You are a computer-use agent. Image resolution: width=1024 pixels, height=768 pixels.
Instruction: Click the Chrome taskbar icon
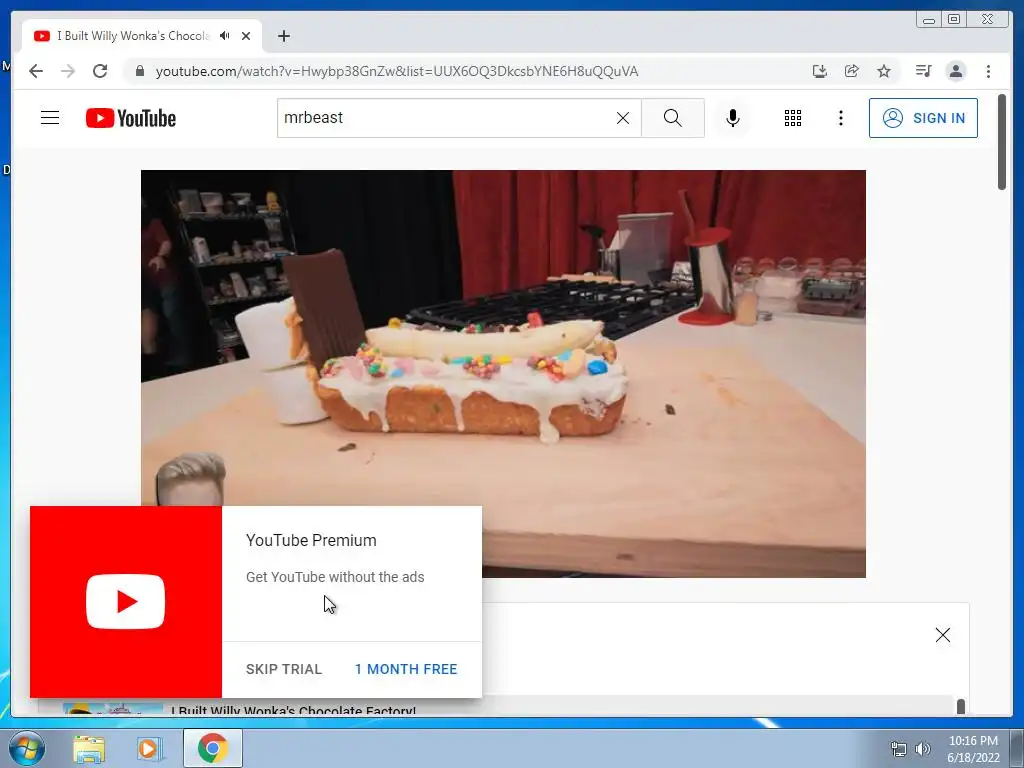(212, 748)
